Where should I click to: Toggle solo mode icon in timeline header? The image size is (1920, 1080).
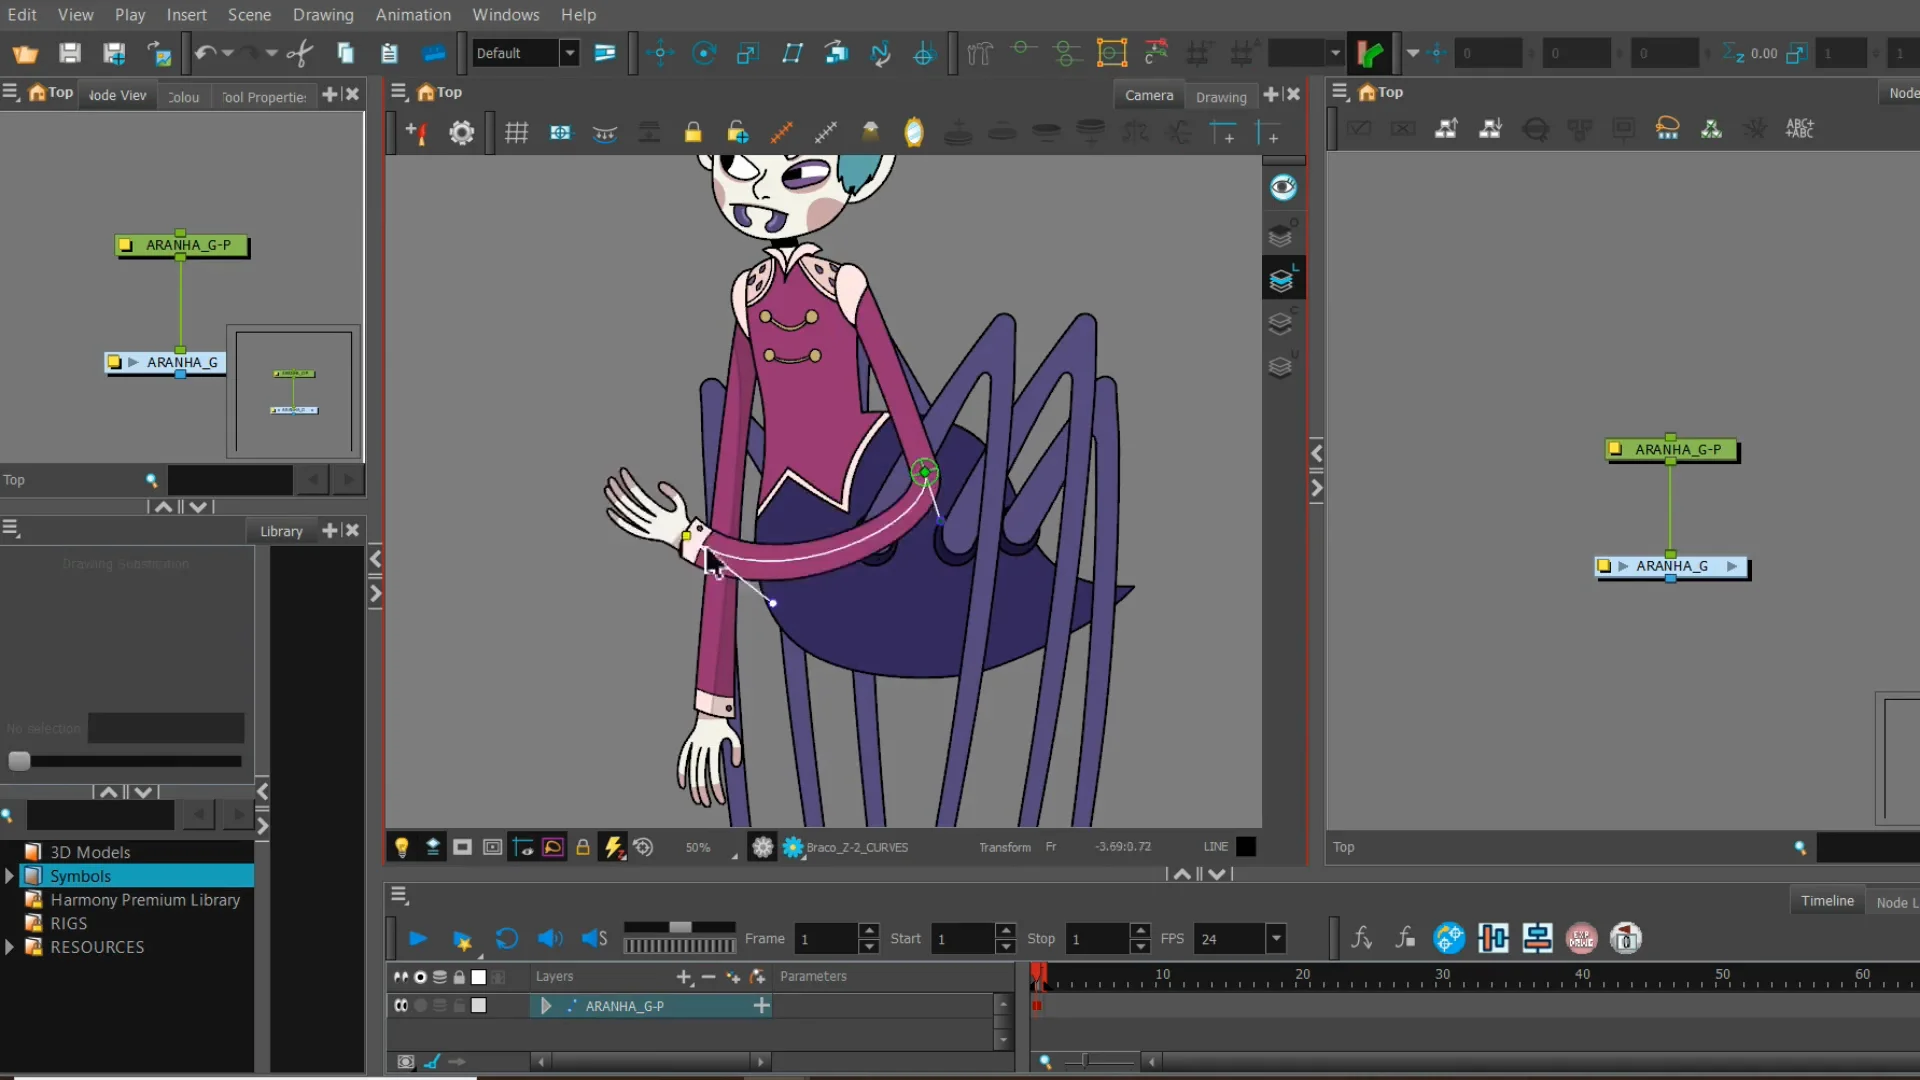(x=420, y=977)
